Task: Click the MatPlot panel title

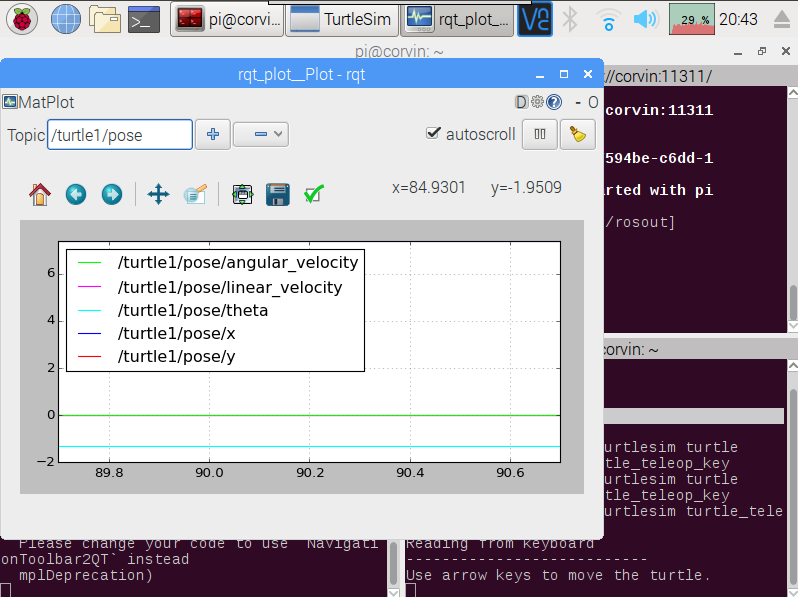Action: 46,102
